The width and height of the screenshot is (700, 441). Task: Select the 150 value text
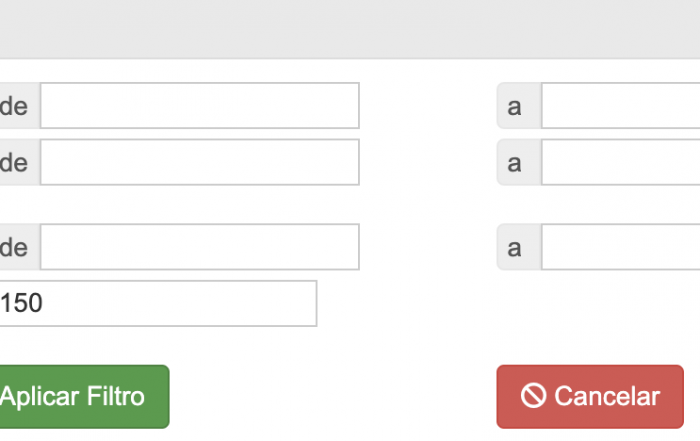[x=21, y=303]
